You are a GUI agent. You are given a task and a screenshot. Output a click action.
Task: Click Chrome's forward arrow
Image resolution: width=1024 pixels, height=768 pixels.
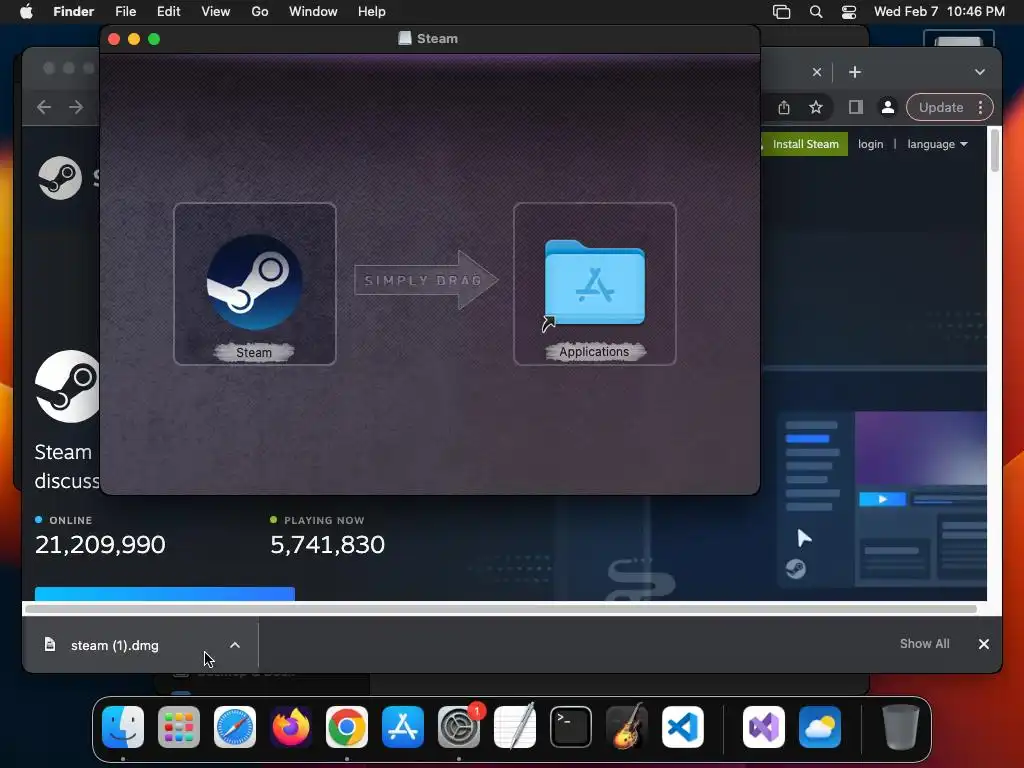(x=76, y=107)
